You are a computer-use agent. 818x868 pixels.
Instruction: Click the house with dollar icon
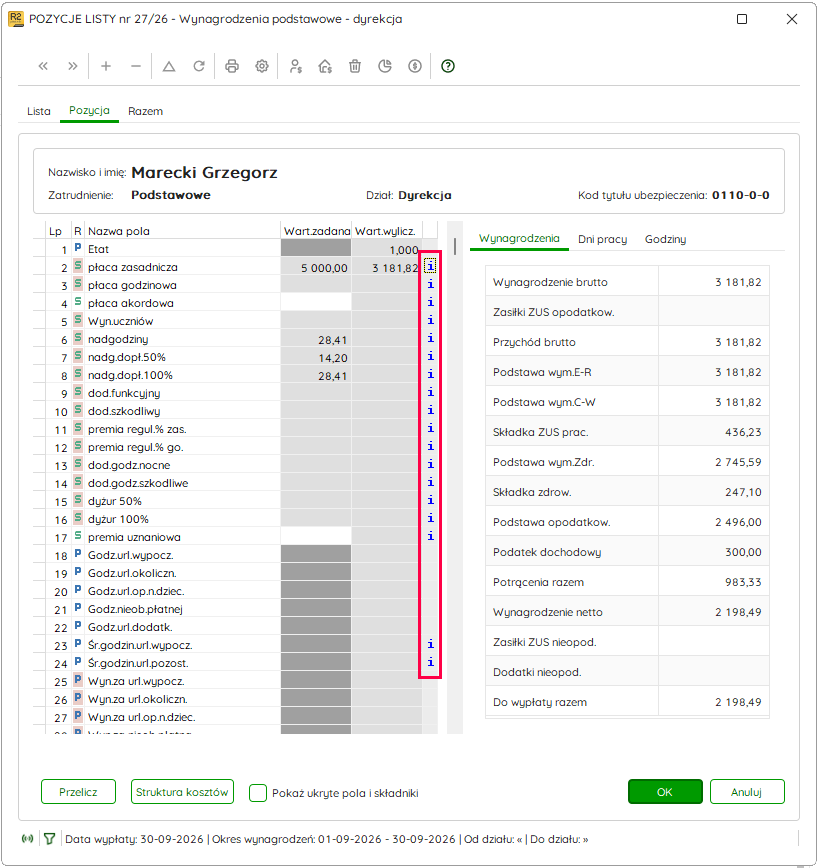[x=325, y=66]
